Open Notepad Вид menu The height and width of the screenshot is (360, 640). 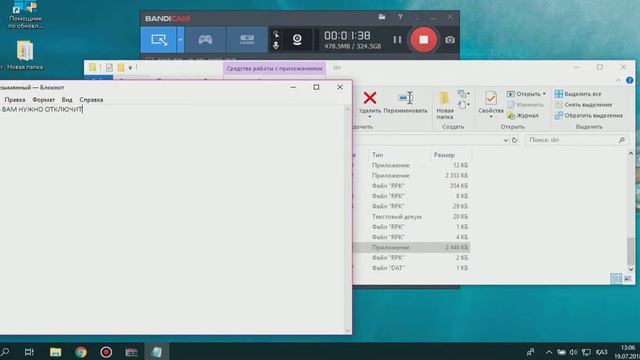67,100
